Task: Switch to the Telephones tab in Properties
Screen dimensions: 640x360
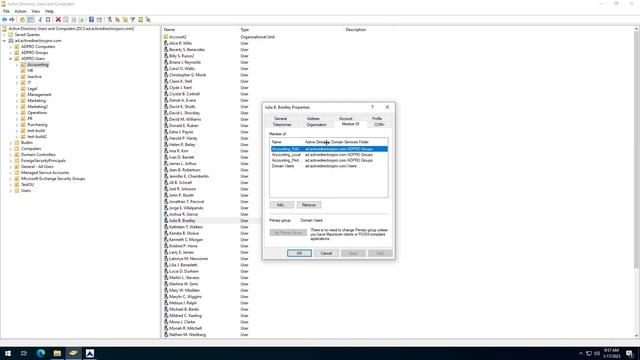Action: coord(282,124)
